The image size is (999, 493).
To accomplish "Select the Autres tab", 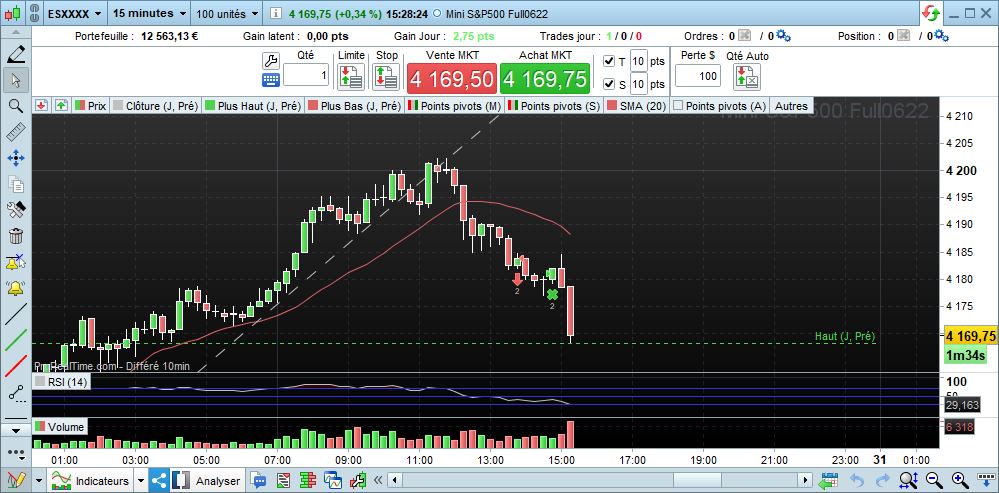I will 791,106.
